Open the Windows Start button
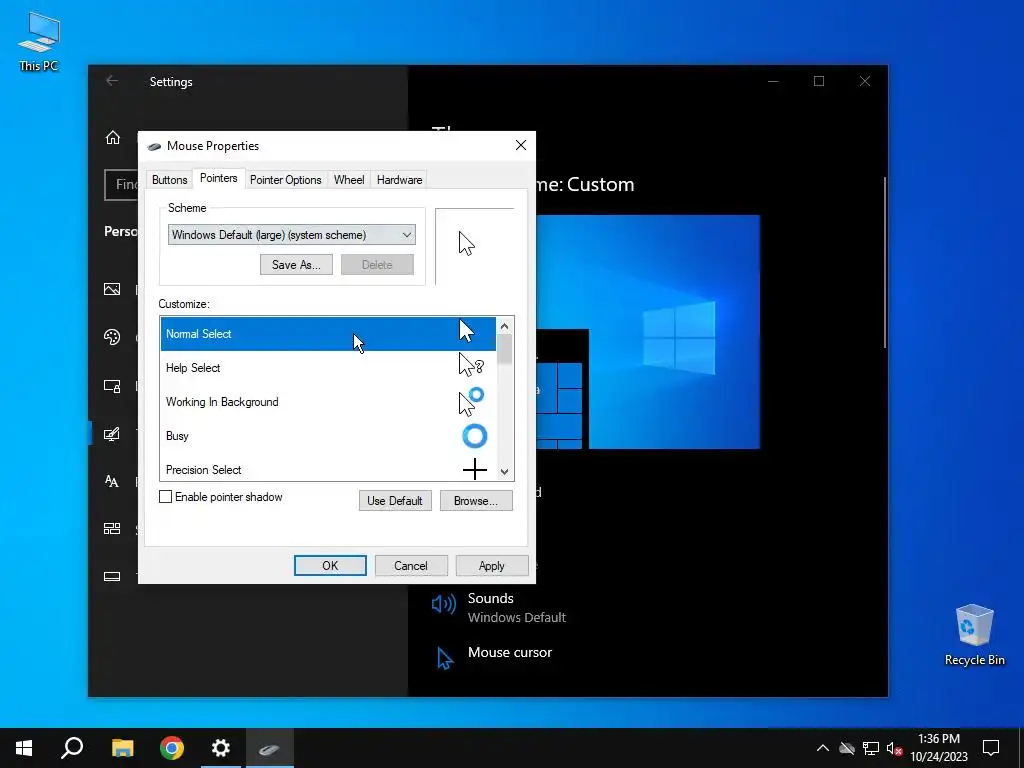Viewport: 1024px width, 768px height. pos(24,748)
